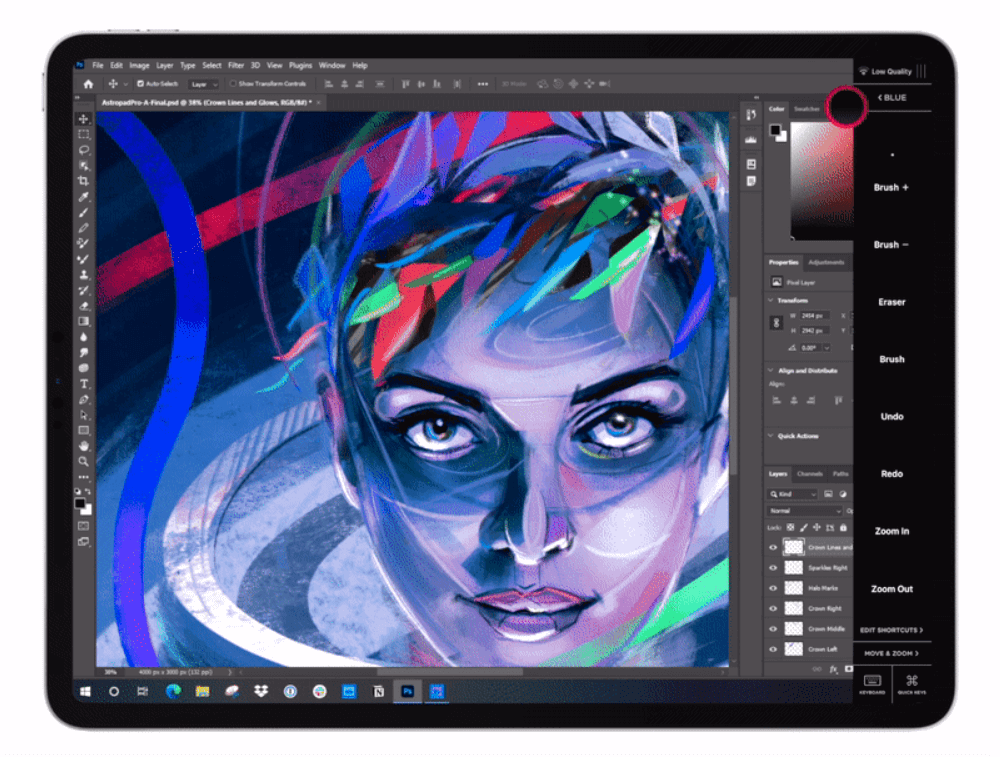Click the Color panel foreground swatch
The width and height of the screenshot is (1000, 757).
click(x=775, y=130)
